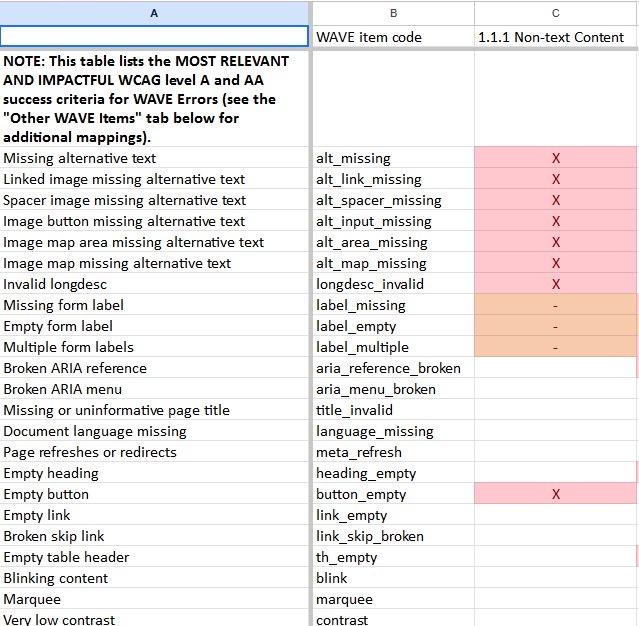Select 'Missing or uninformative page title' cell
Screen dimensions: 639x626
pos(154,410)
